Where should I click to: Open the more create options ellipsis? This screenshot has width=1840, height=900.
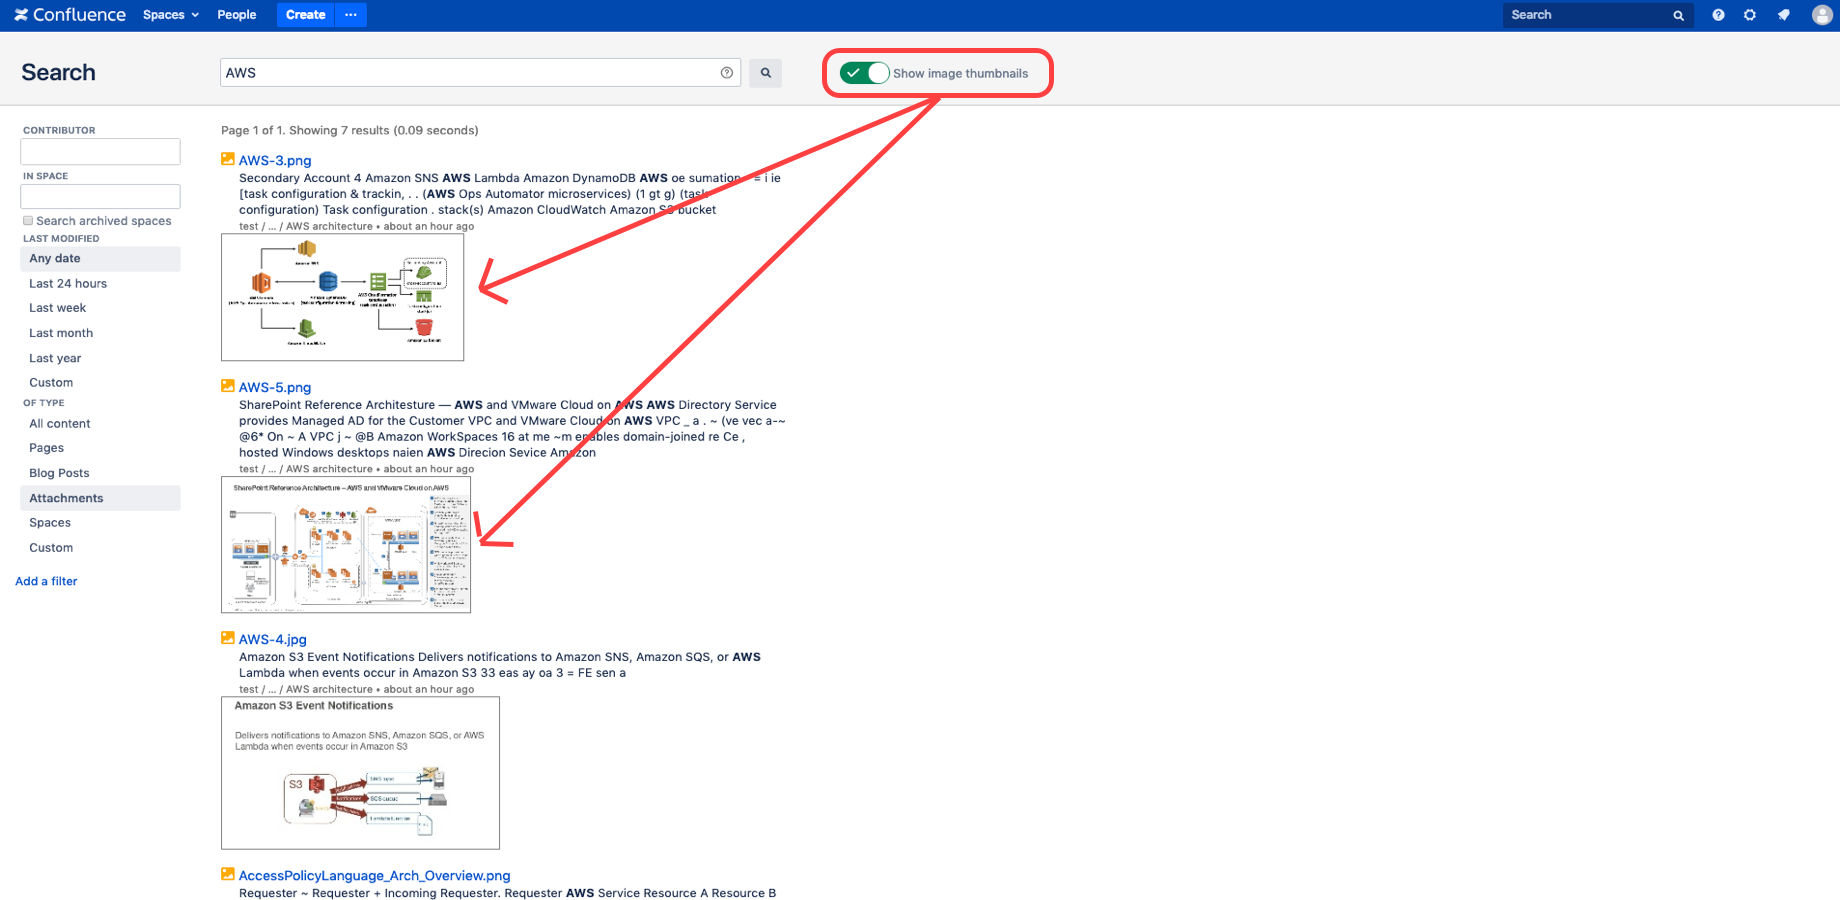click(351, 15)
